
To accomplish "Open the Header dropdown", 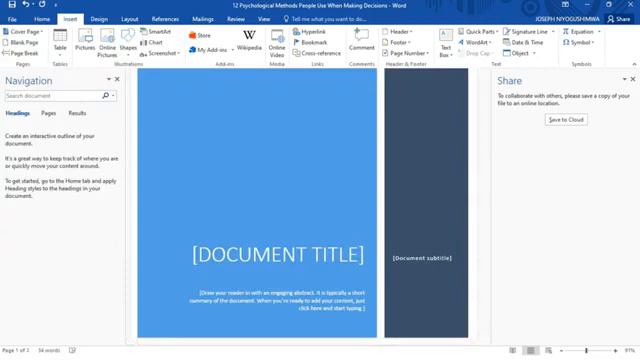I will tap(411, 31).
